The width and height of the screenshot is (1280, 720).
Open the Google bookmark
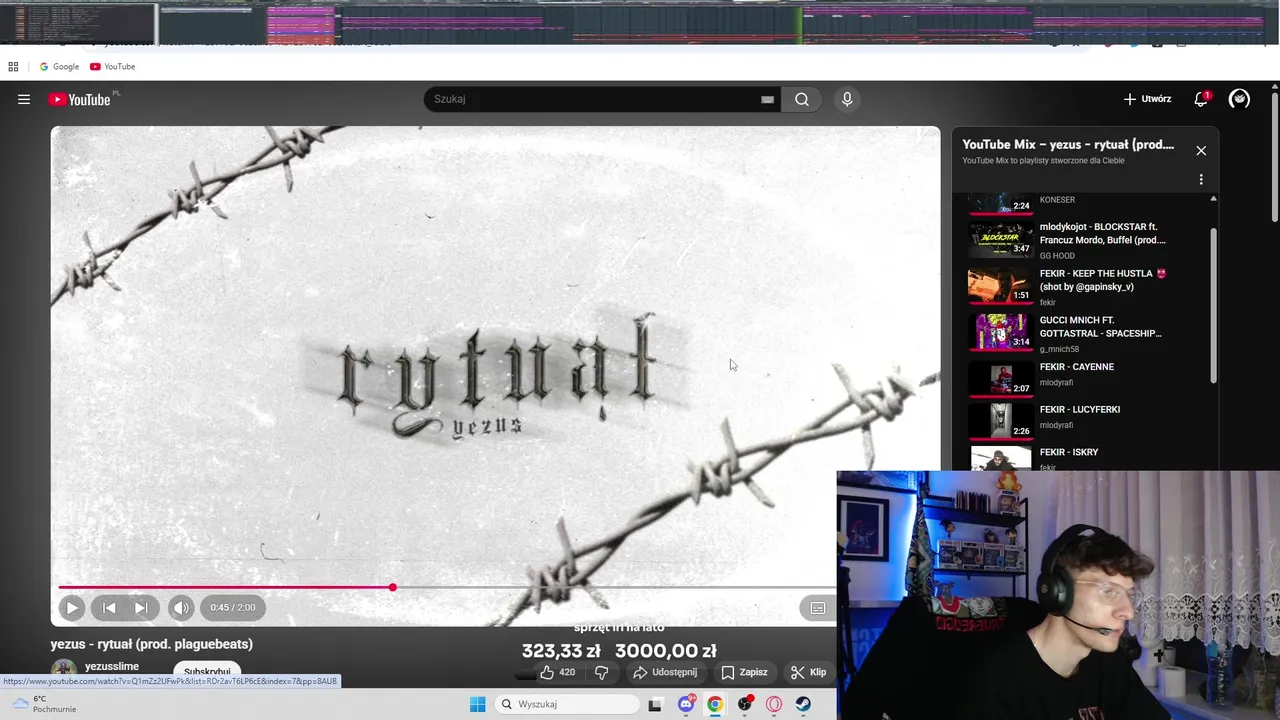point(59,67)
